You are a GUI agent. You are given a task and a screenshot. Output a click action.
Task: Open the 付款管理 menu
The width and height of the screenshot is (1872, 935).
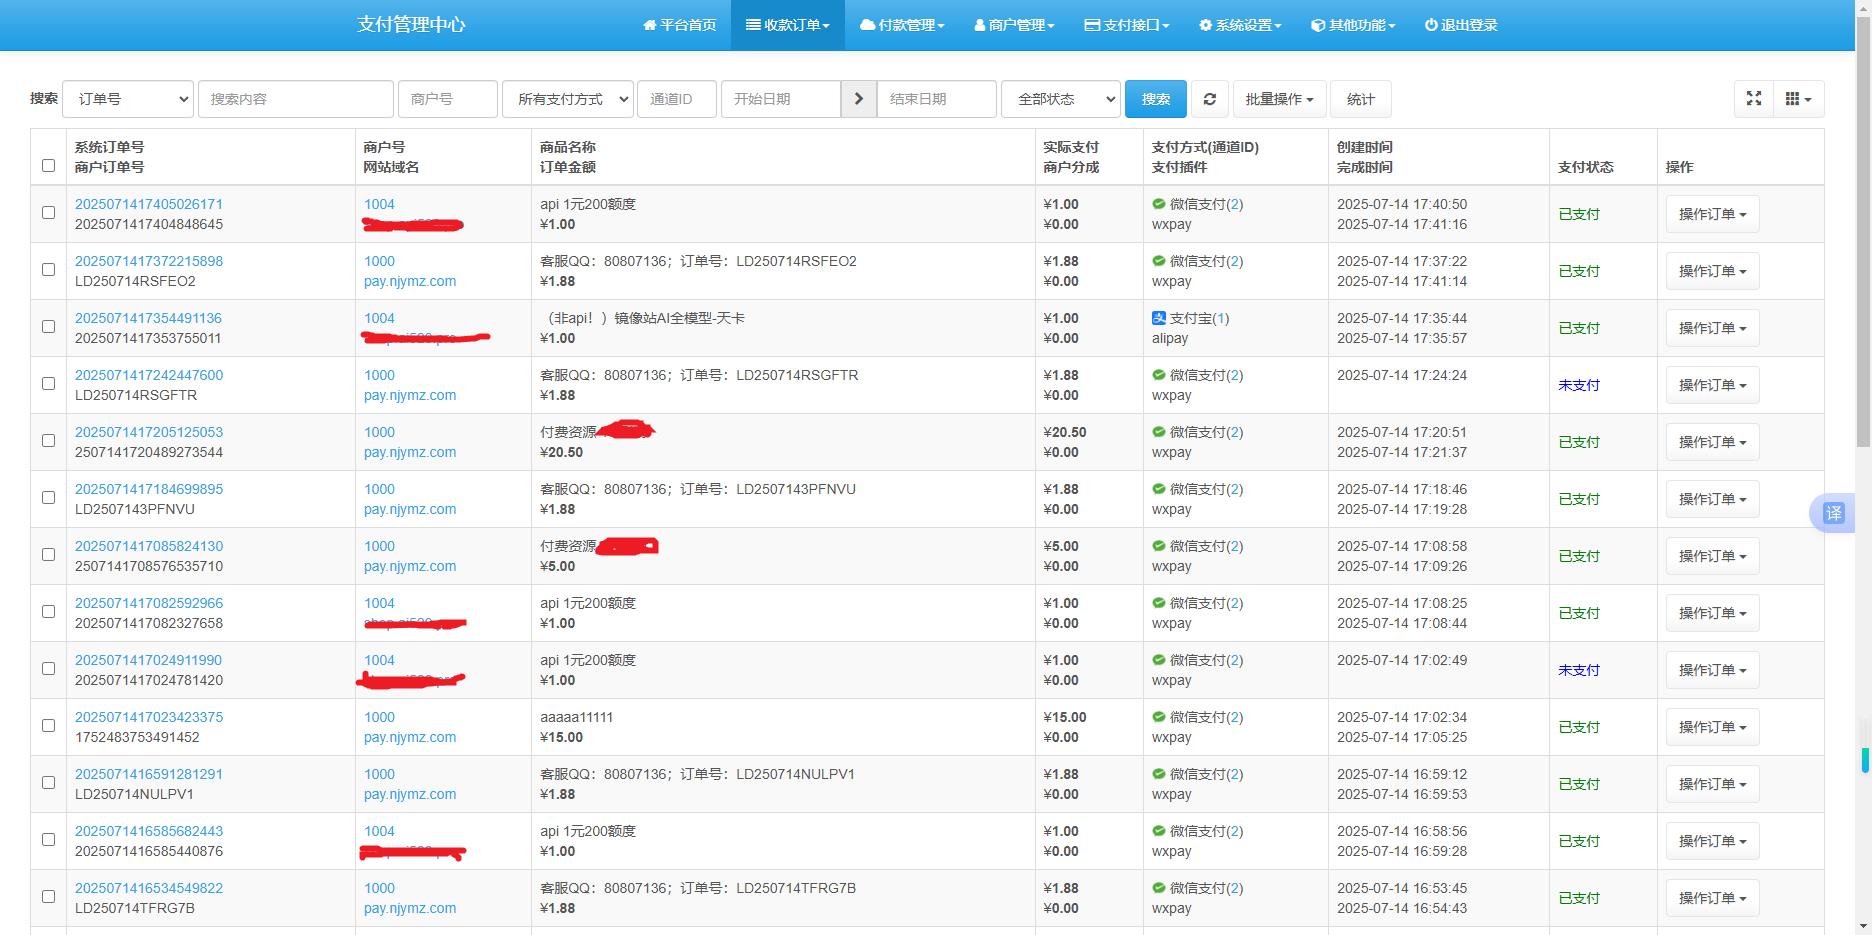902,25
